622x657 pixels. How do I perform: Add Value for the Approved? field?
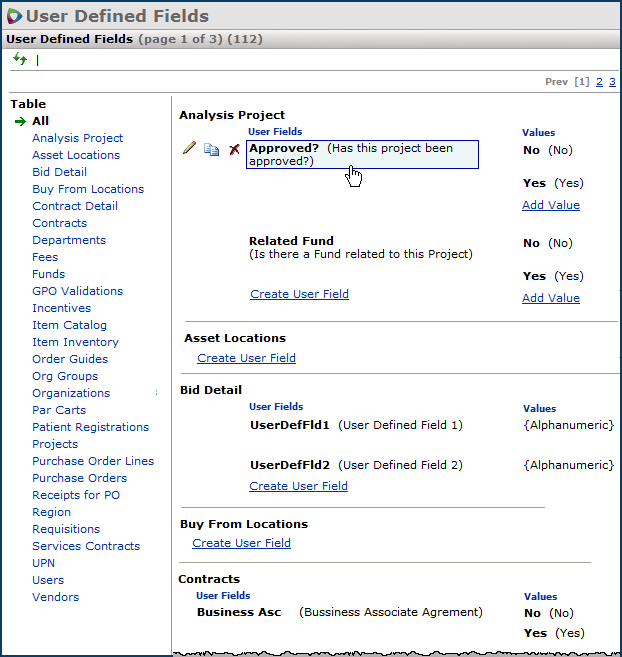coord(550,205)
